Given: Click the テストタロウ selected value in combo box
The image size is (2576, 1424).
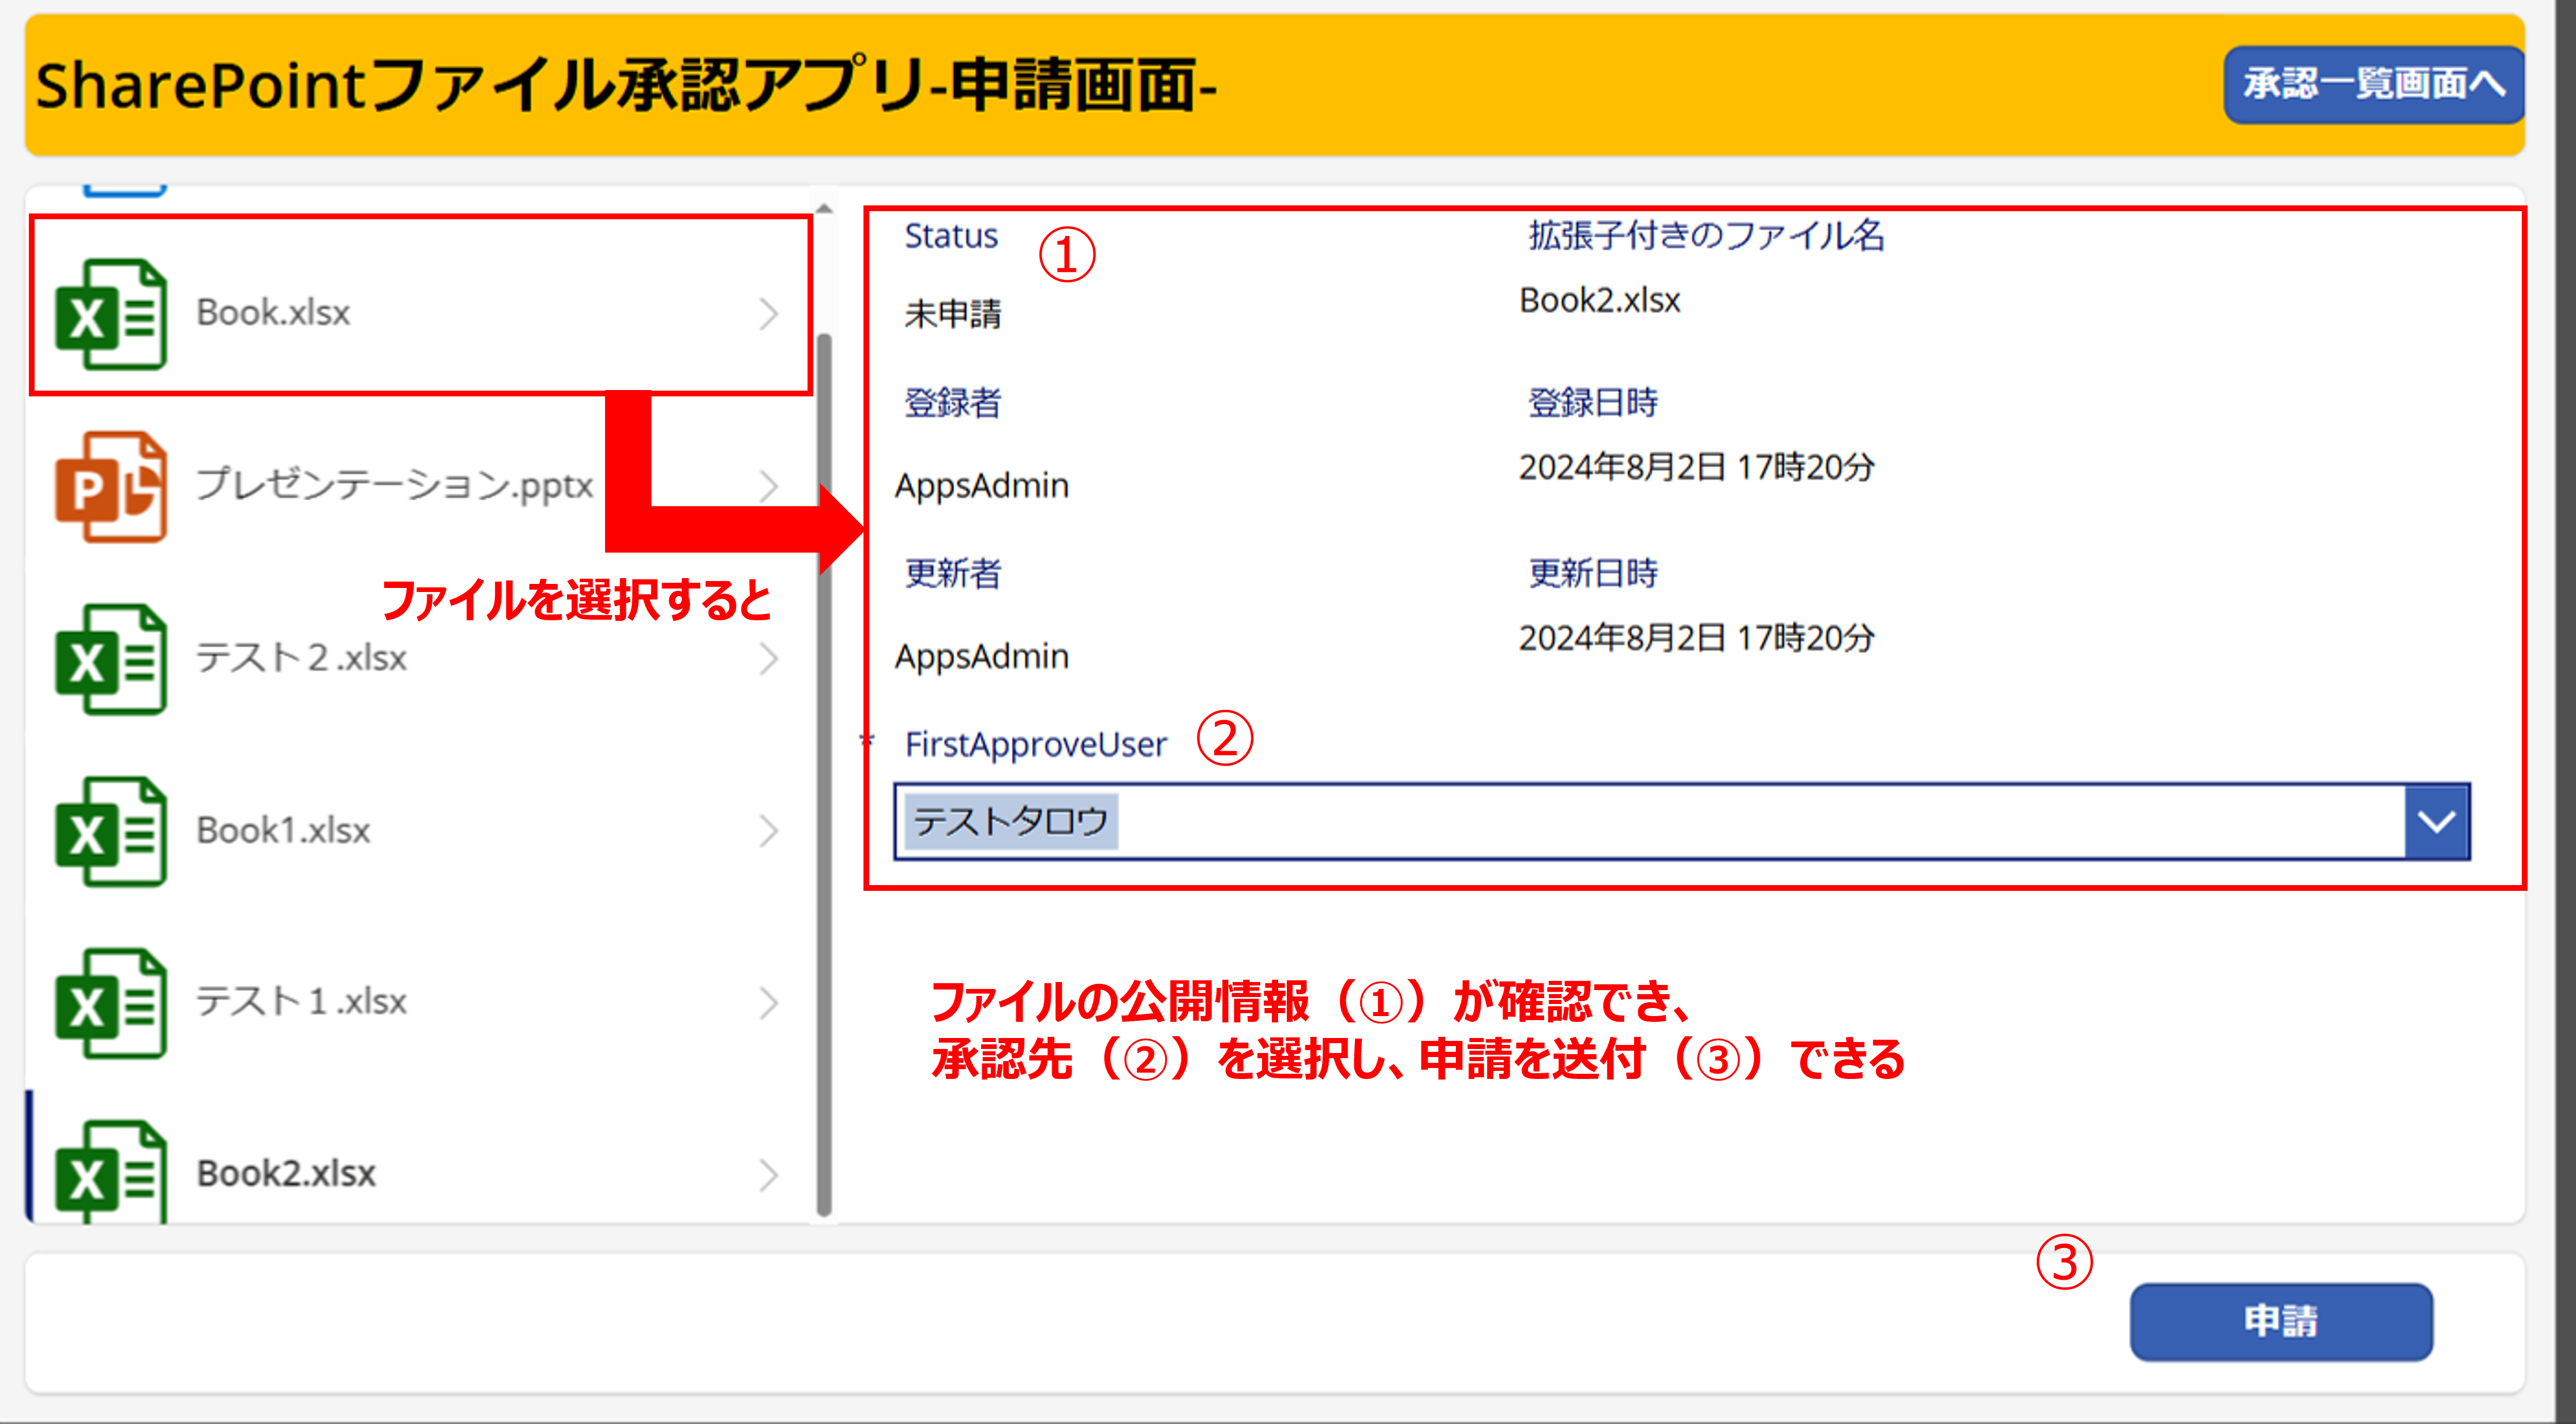Looking at the screenshot, I should tap(1011, 822).
